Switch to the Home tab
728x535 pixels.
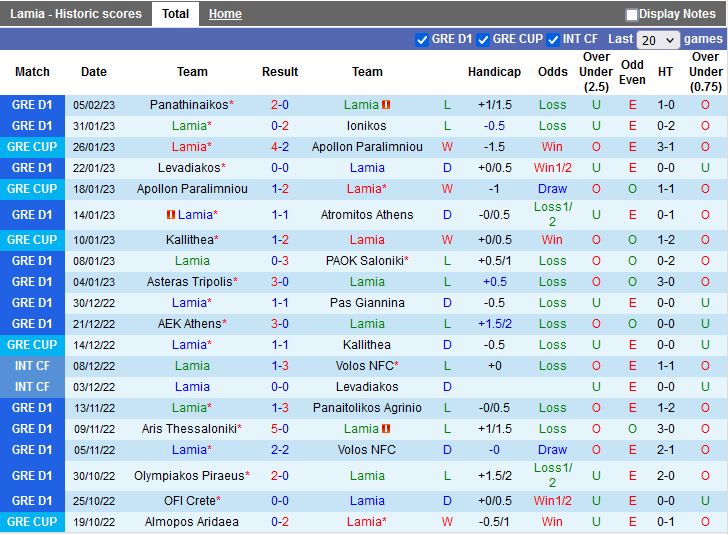[x=225, y=14]
